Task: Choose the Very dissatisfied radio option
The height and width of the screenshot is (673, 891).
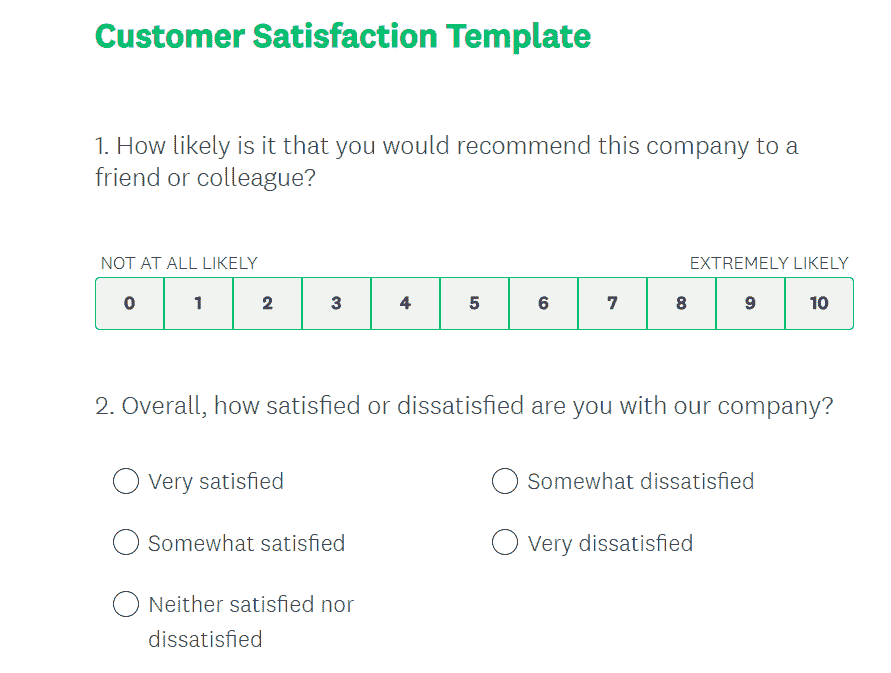Action: (x=505, y=543)
